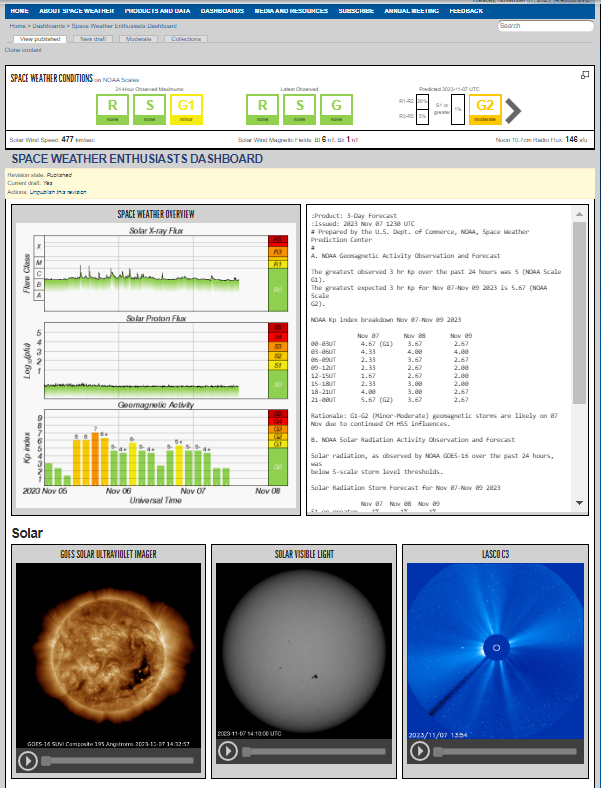Open the Feedback menu item
Screen dimensions: 601x788
466,11
